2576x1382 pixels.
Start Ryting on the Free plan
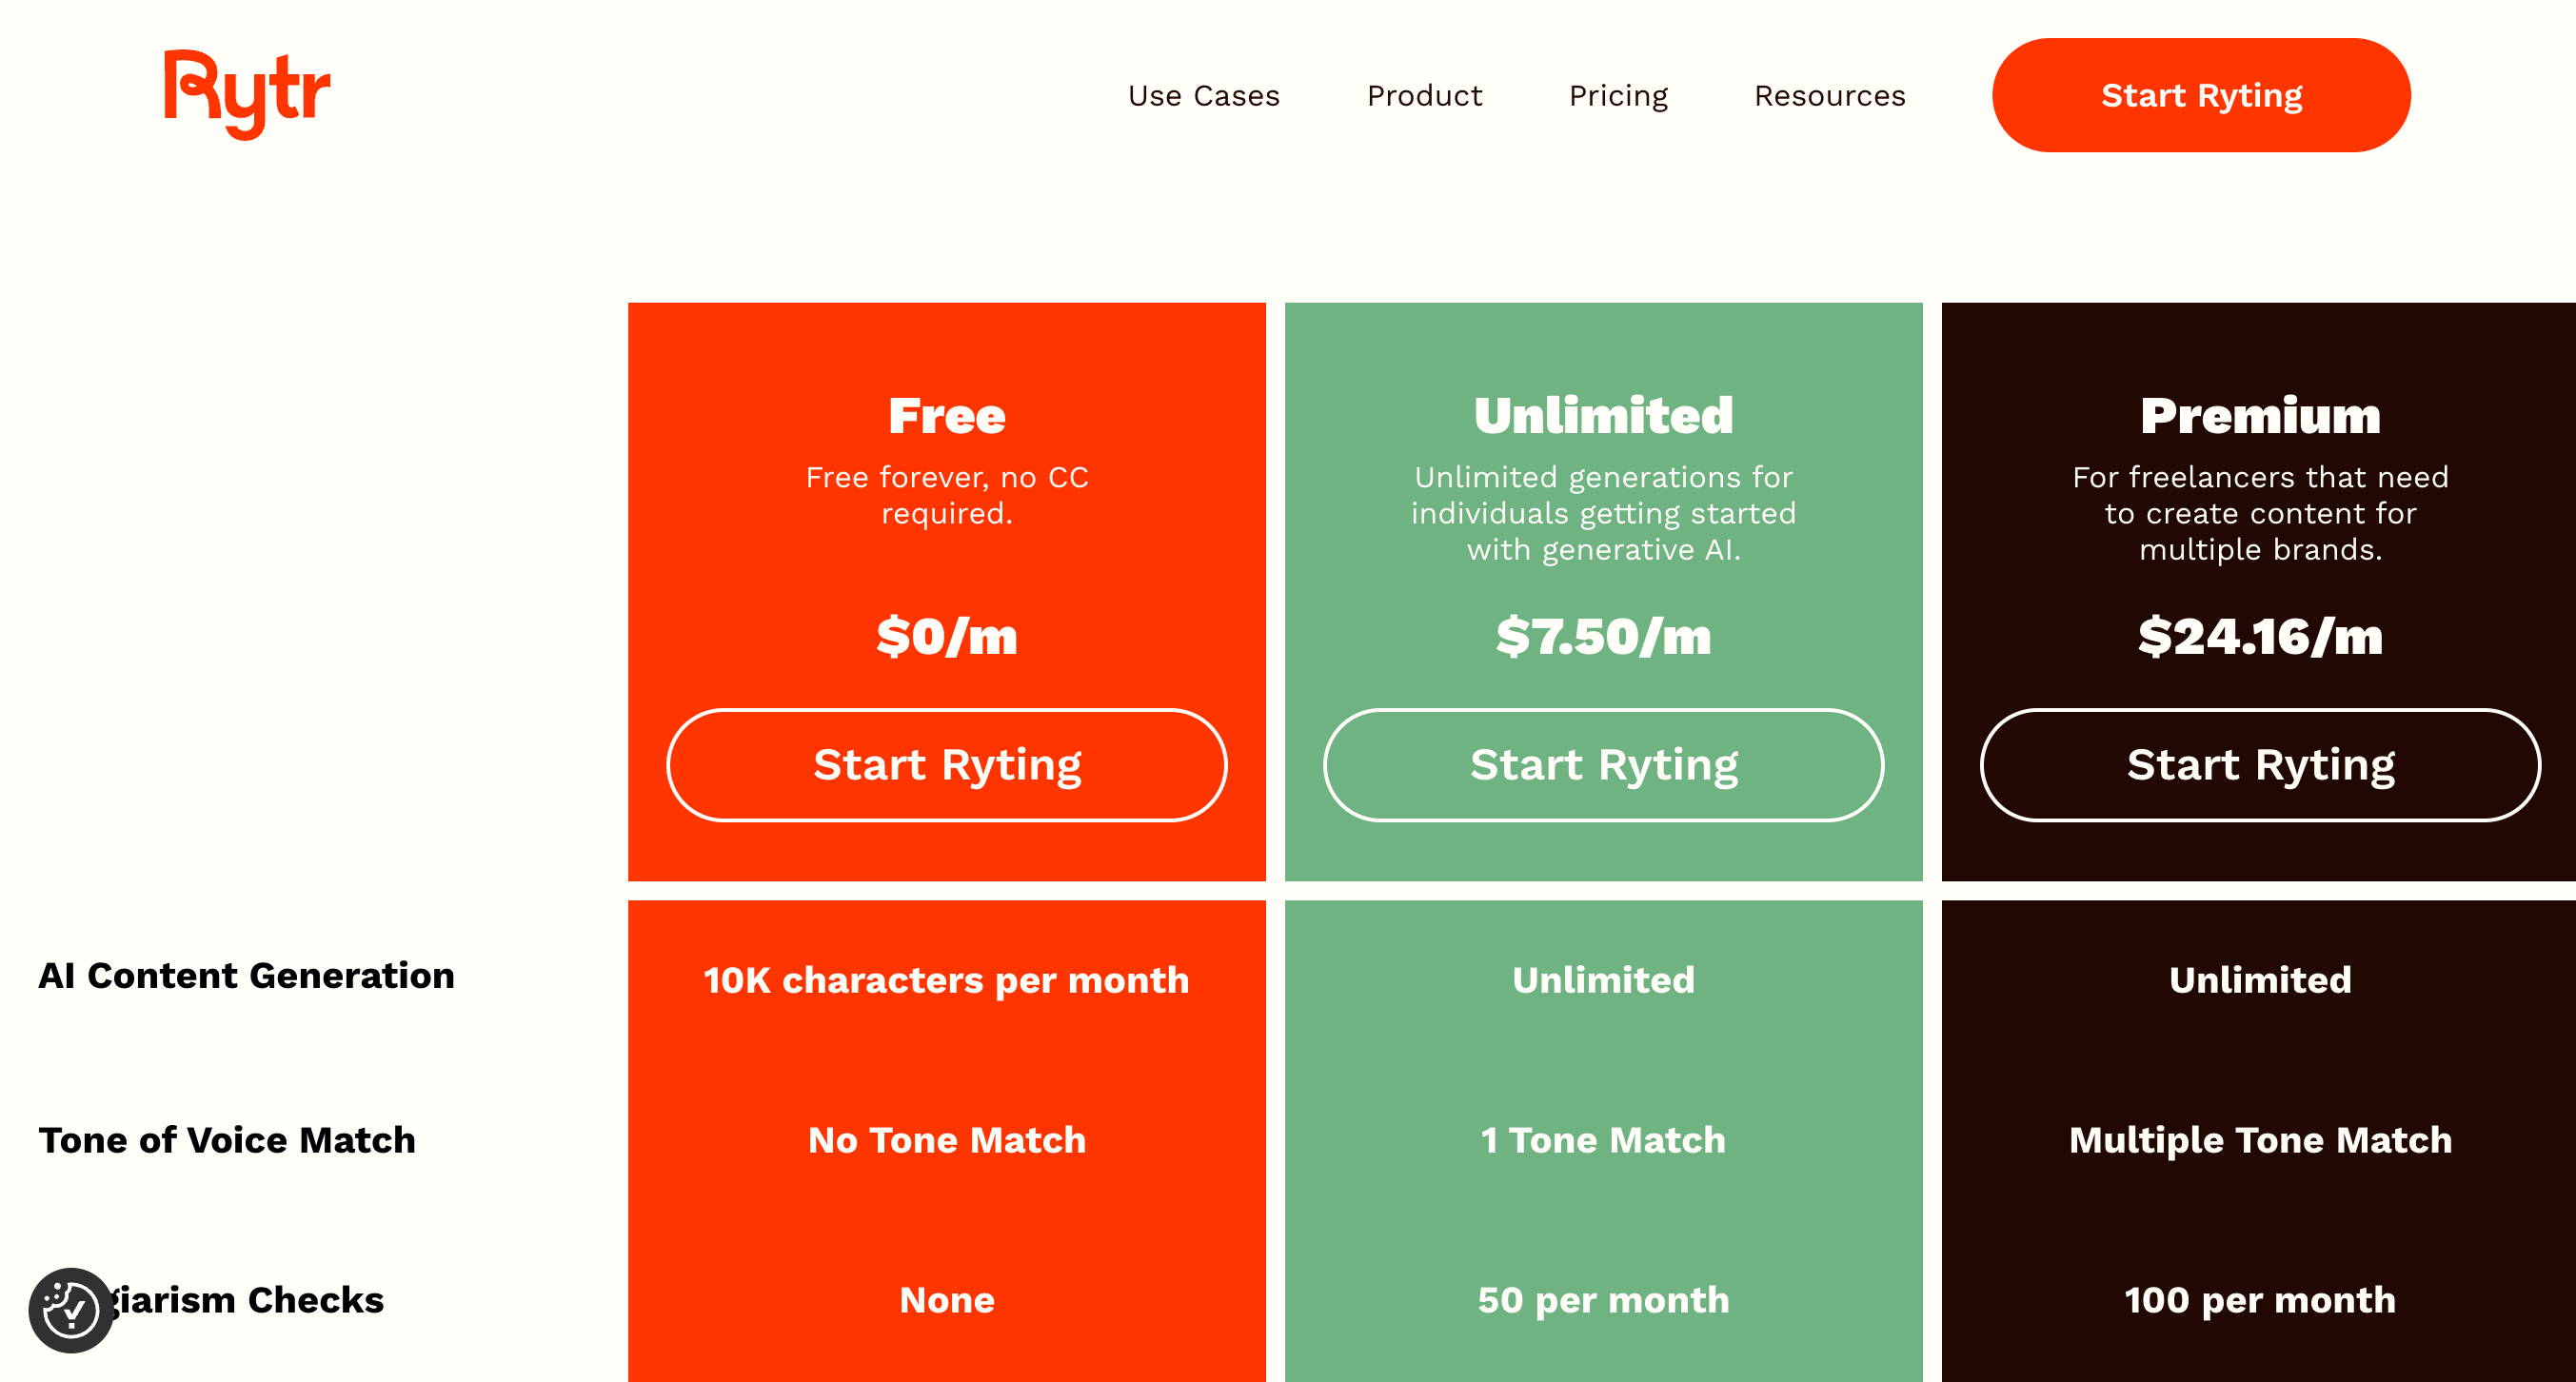946,765
